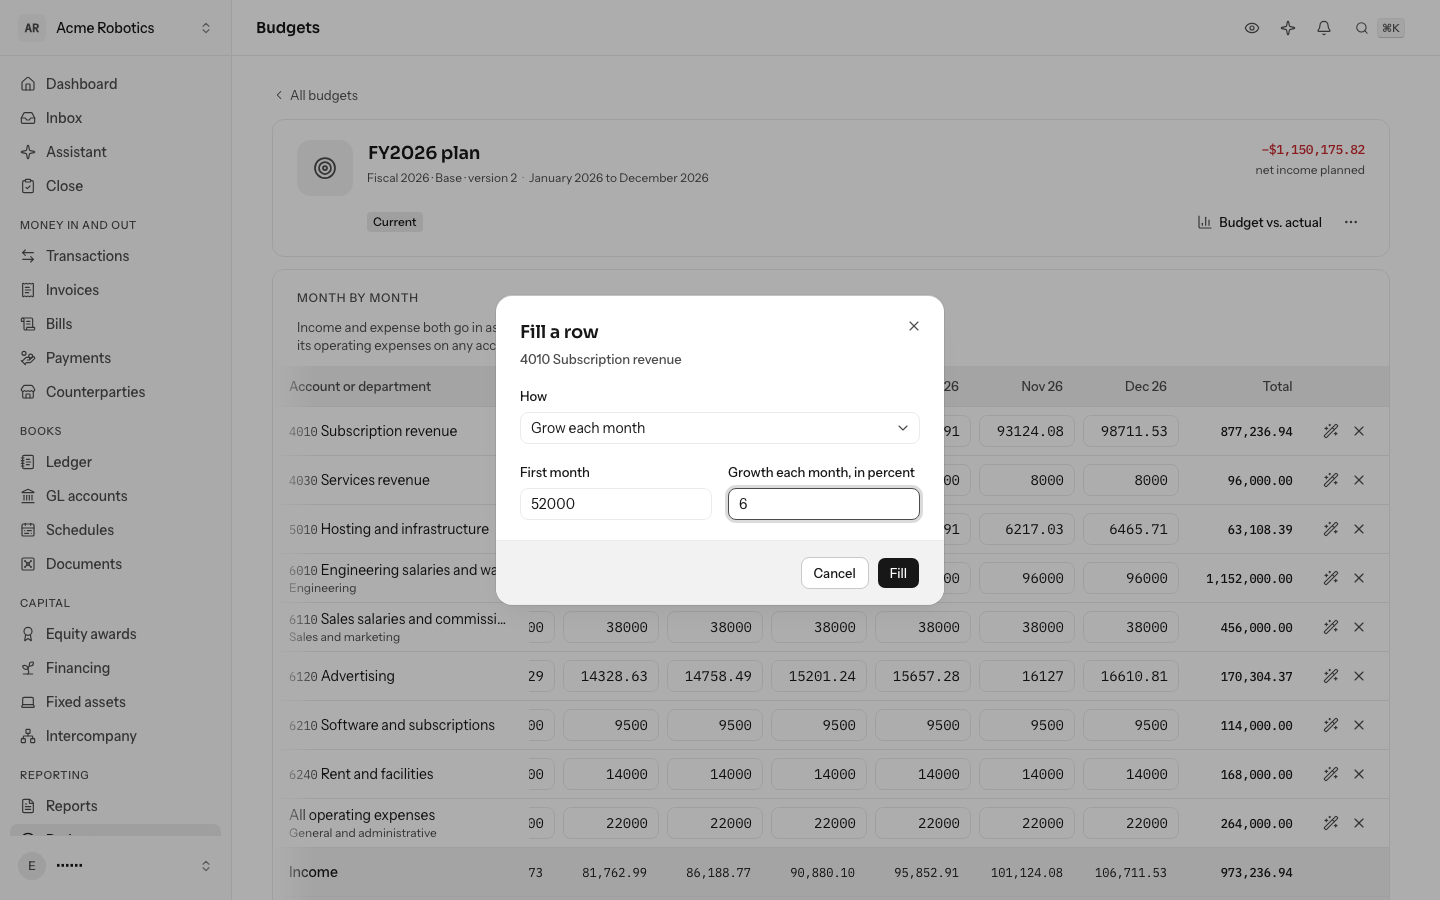Image resolution: width=1440 pixels, height=900 pixels.
Task: Open the Acme Robotics workspace switcher
Action: (116, 28)
